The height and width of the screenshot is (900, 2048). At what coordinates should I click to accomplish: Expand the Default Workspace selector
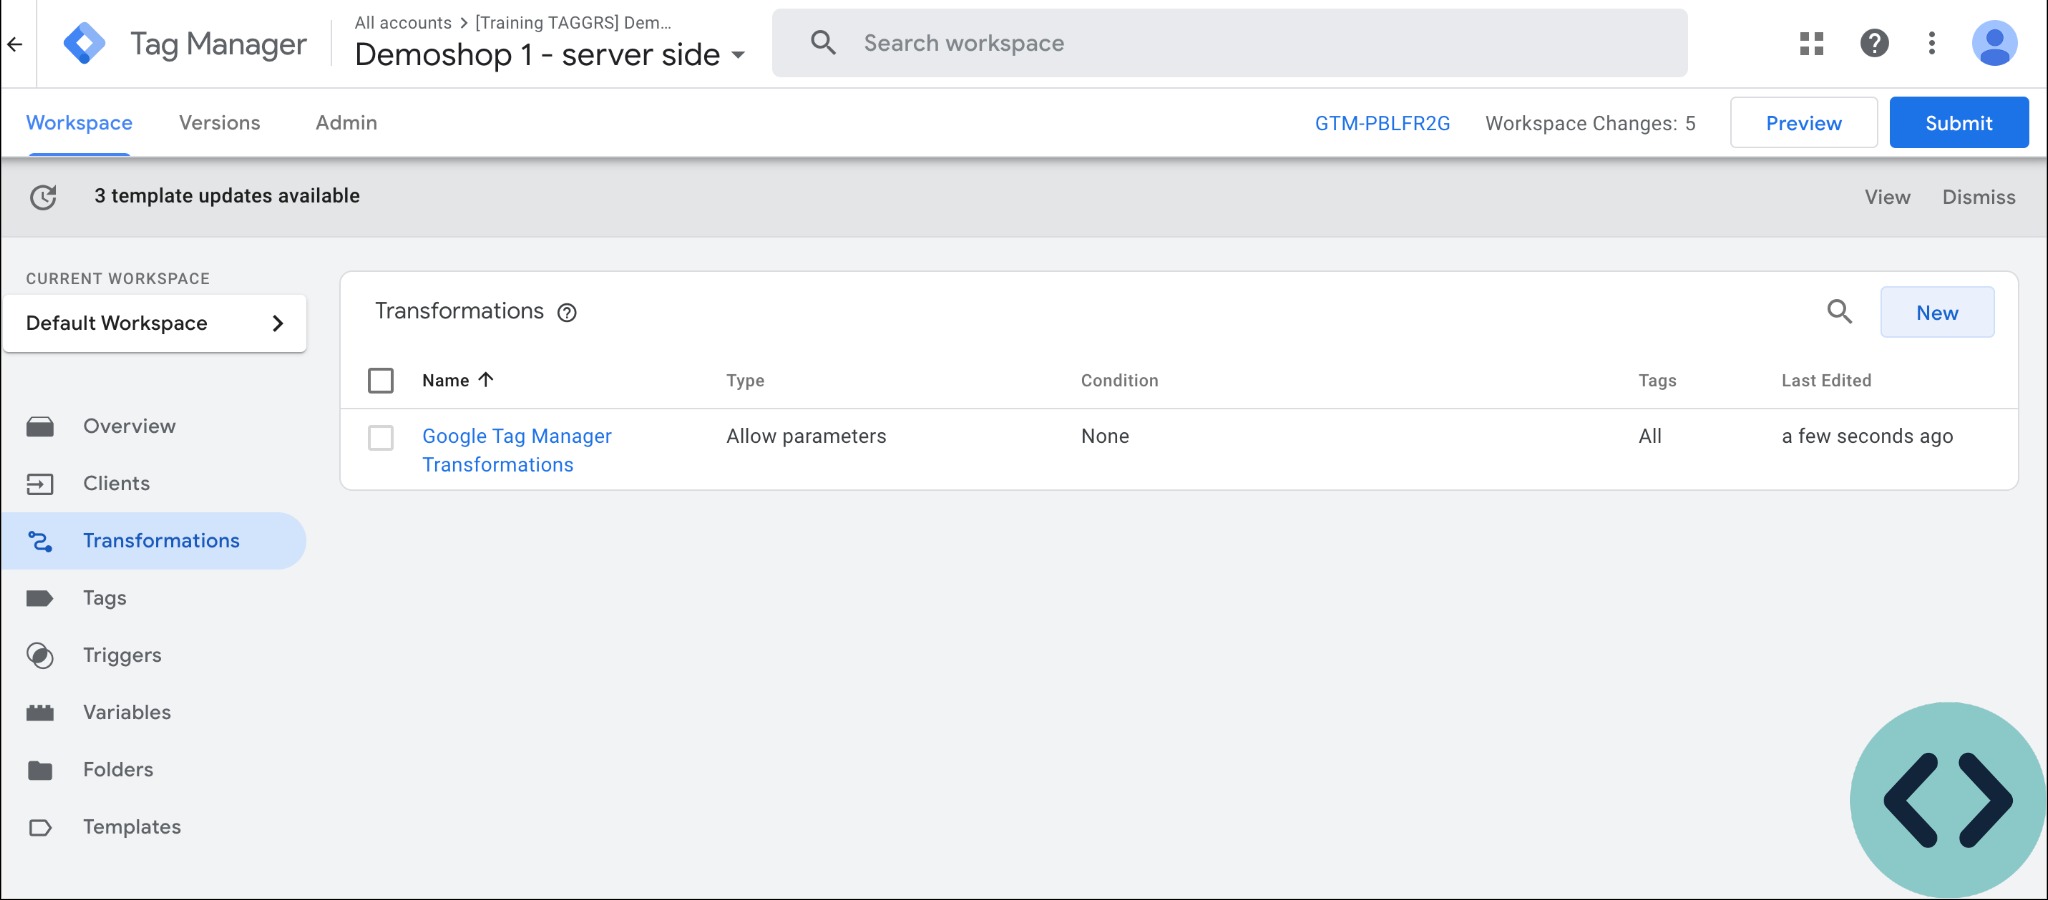point(155,323)
